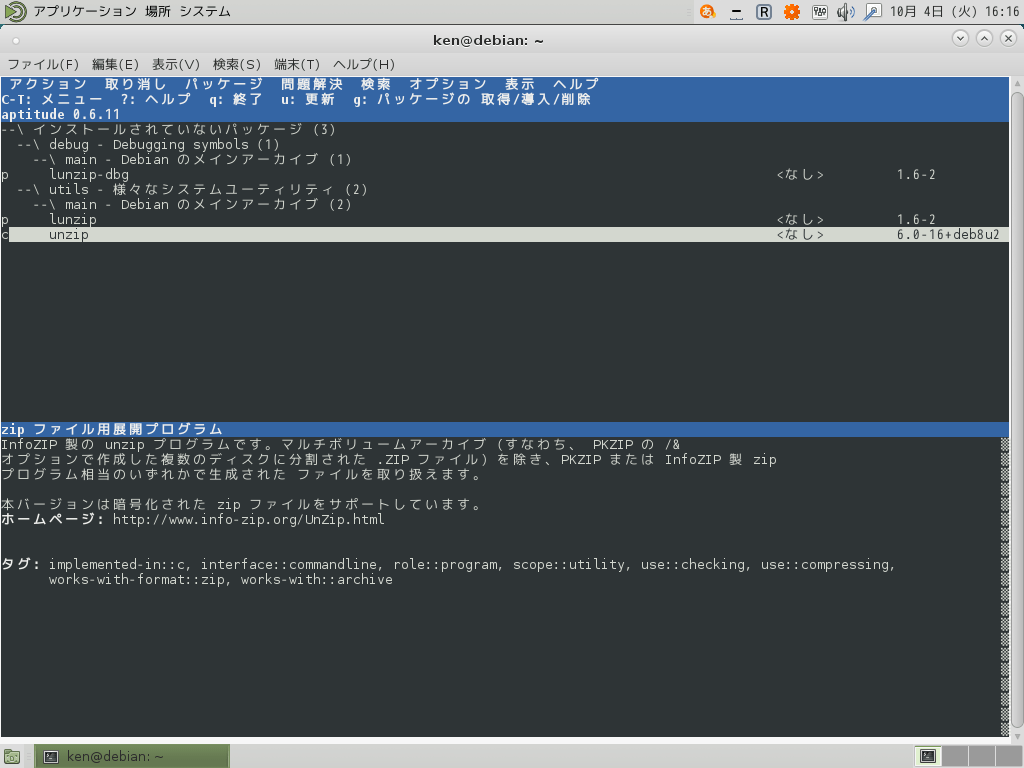The height and width of the screenshot is (768, 1024).
Task: Switch to the second workspace in switcher
Action: pos(954,756)
